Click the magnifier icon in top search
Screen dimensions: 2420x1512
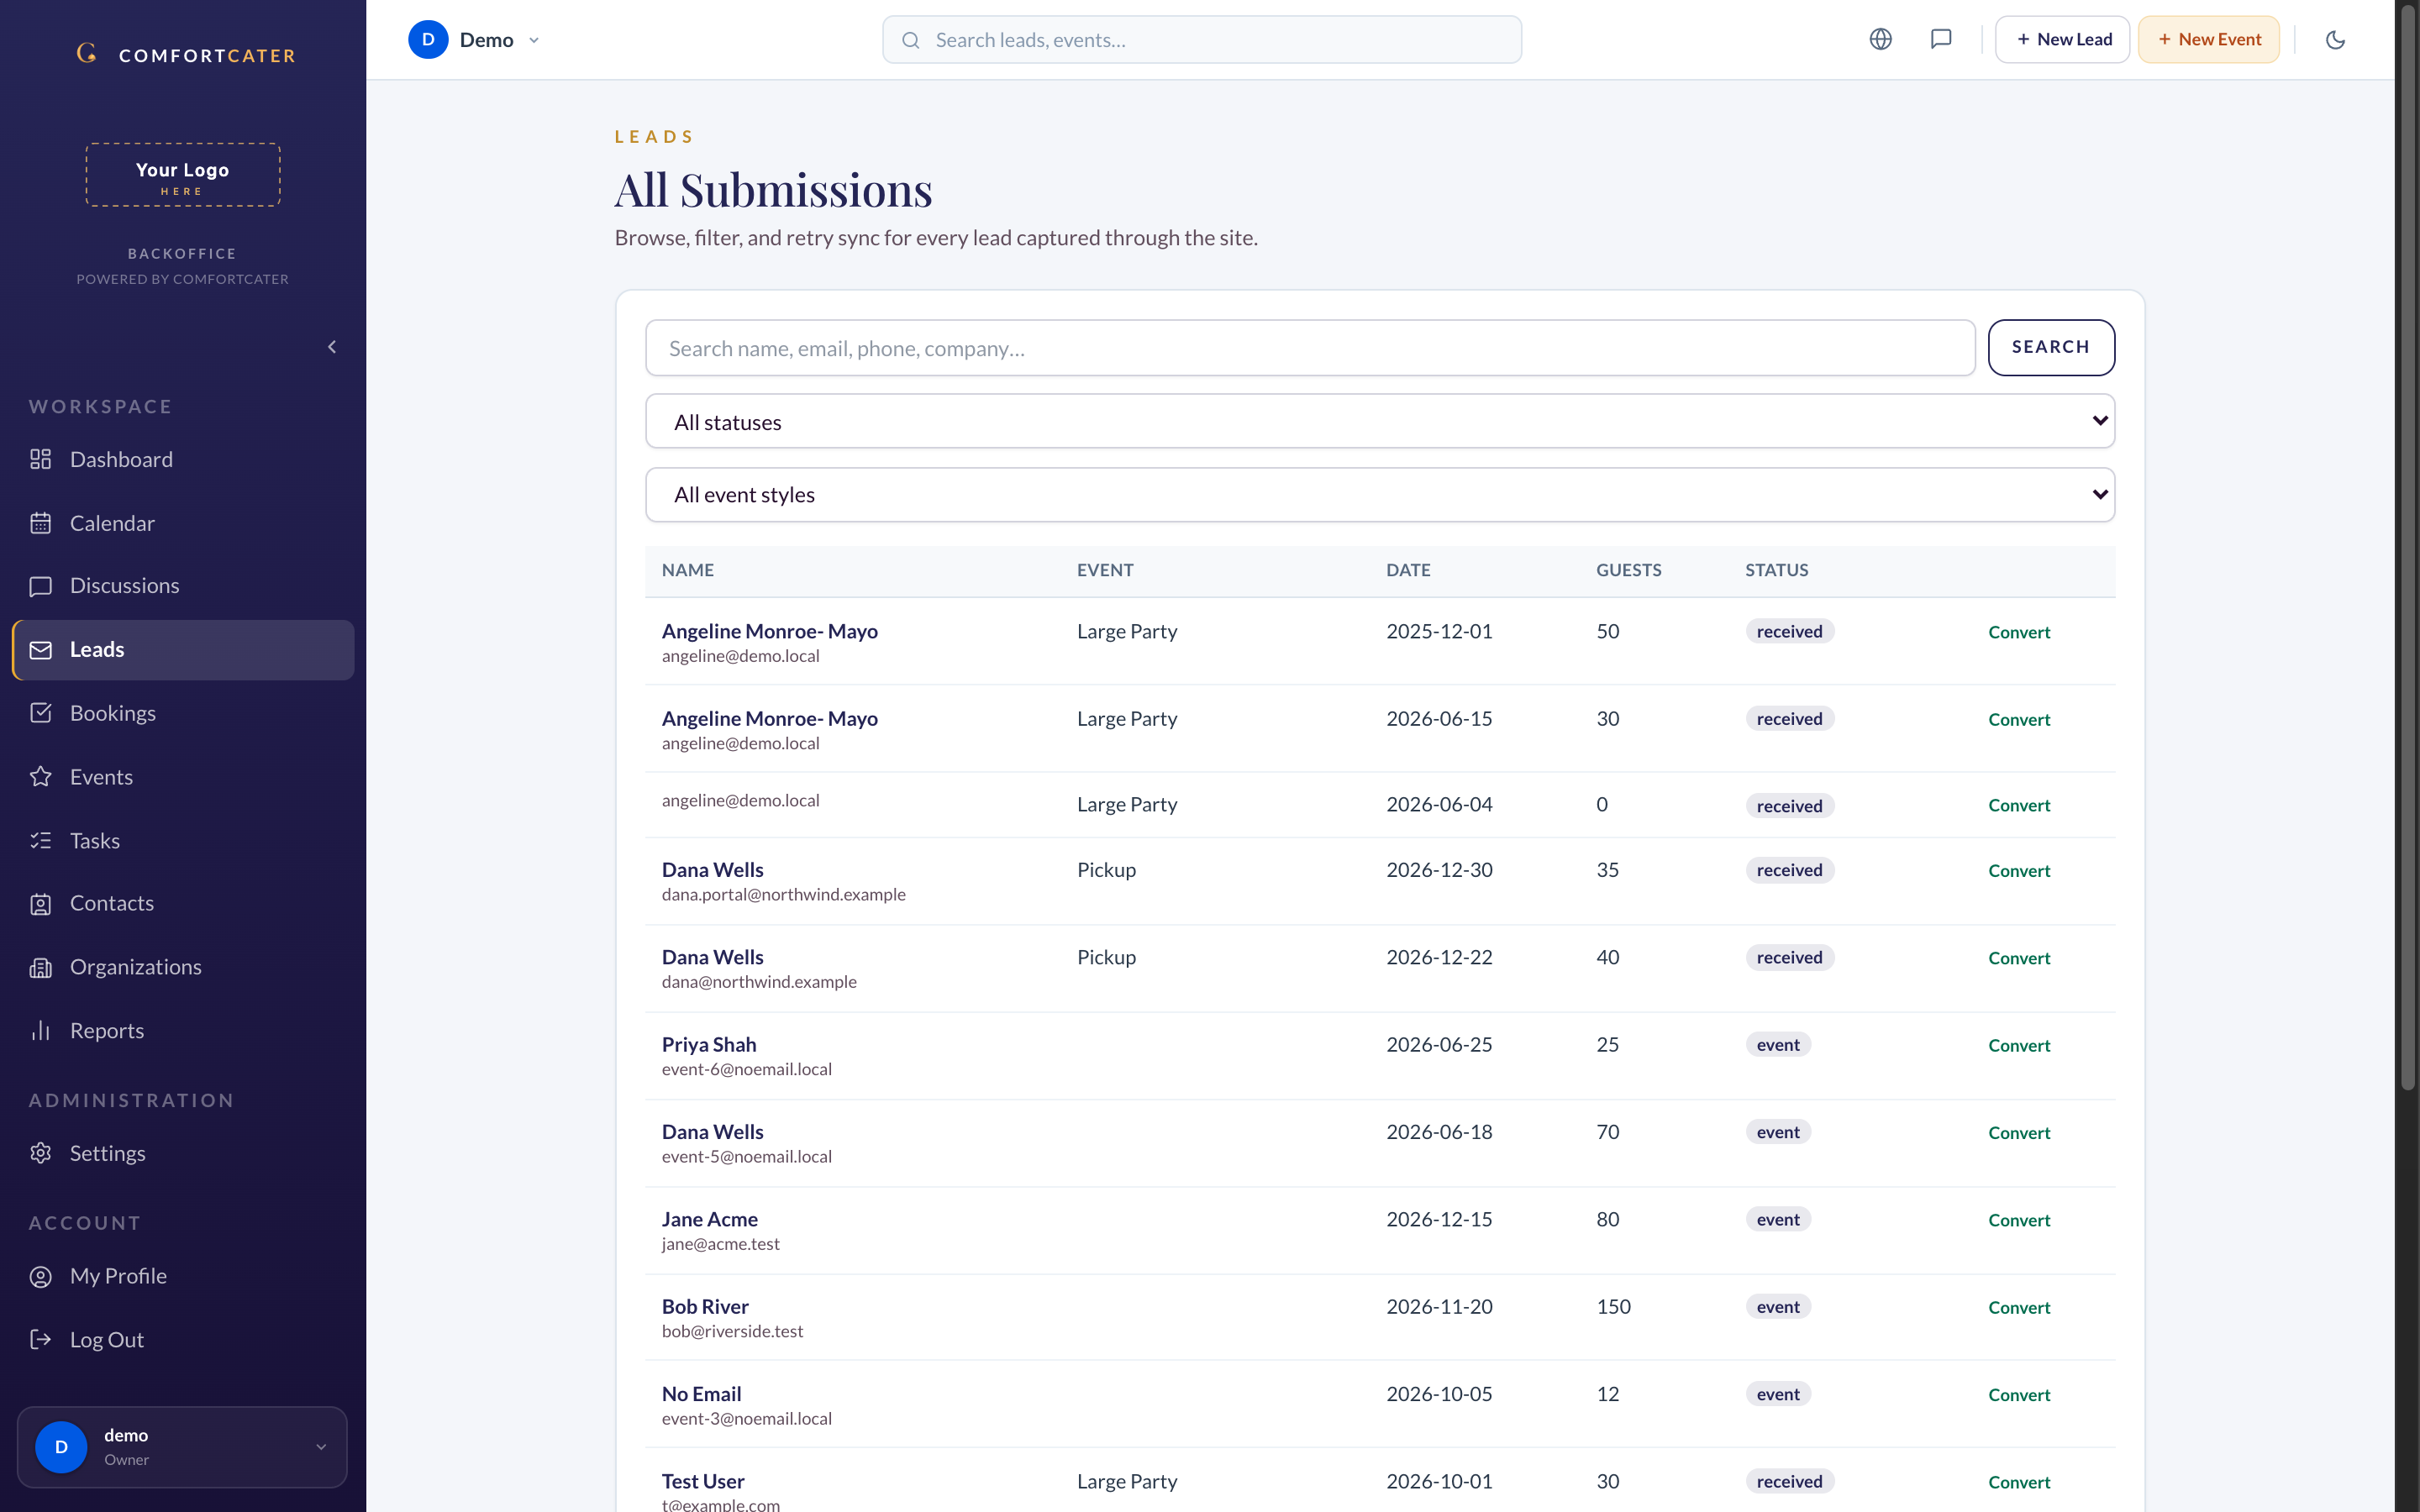[x=910, y=40]
